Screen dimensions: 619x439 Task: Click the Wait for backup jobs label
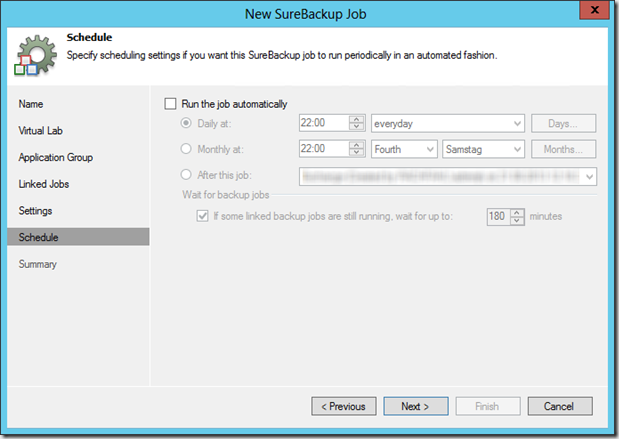coord(225,195)
